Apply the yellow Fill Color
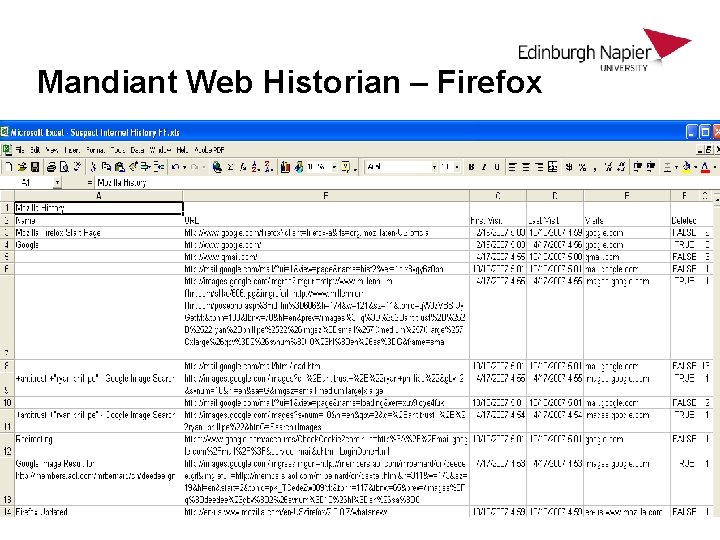This screenshot has height=540, width=720. [x=687, y=167]
